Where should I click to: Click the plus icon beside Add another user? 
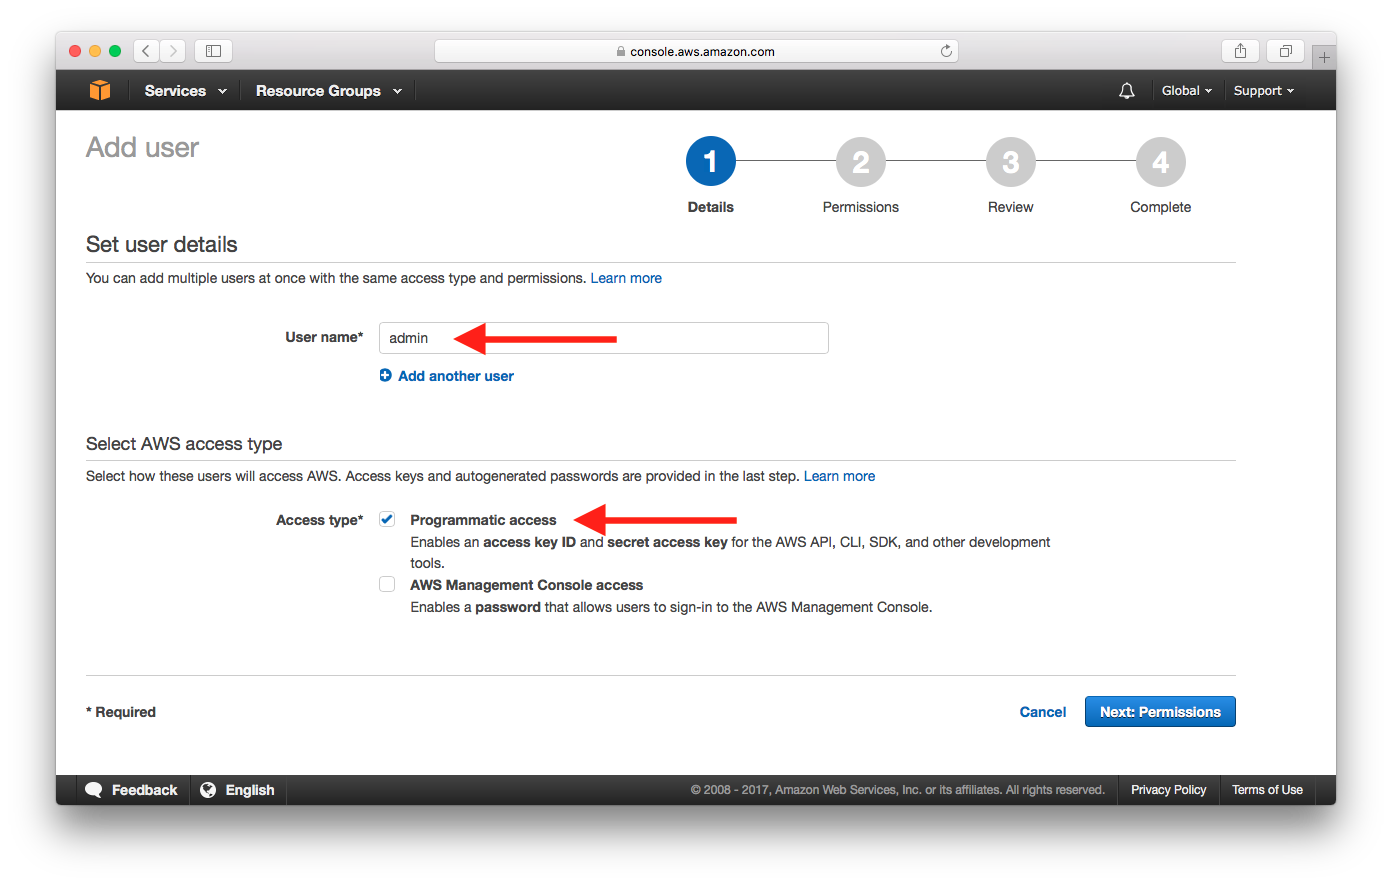click(x=386, y=376)
